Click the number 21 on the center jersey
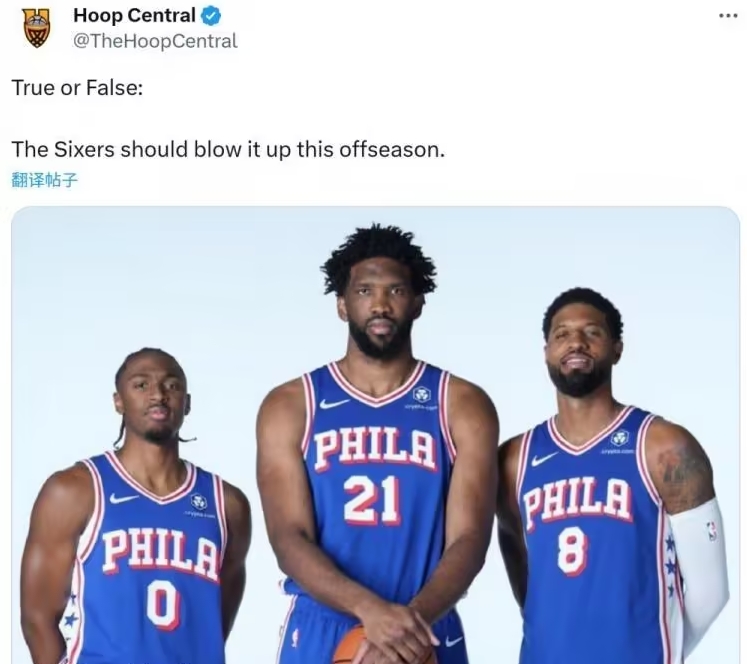Image resolution: width=747 pixels, height=664 pixels. pyautogui.click(x=371, y=499)
